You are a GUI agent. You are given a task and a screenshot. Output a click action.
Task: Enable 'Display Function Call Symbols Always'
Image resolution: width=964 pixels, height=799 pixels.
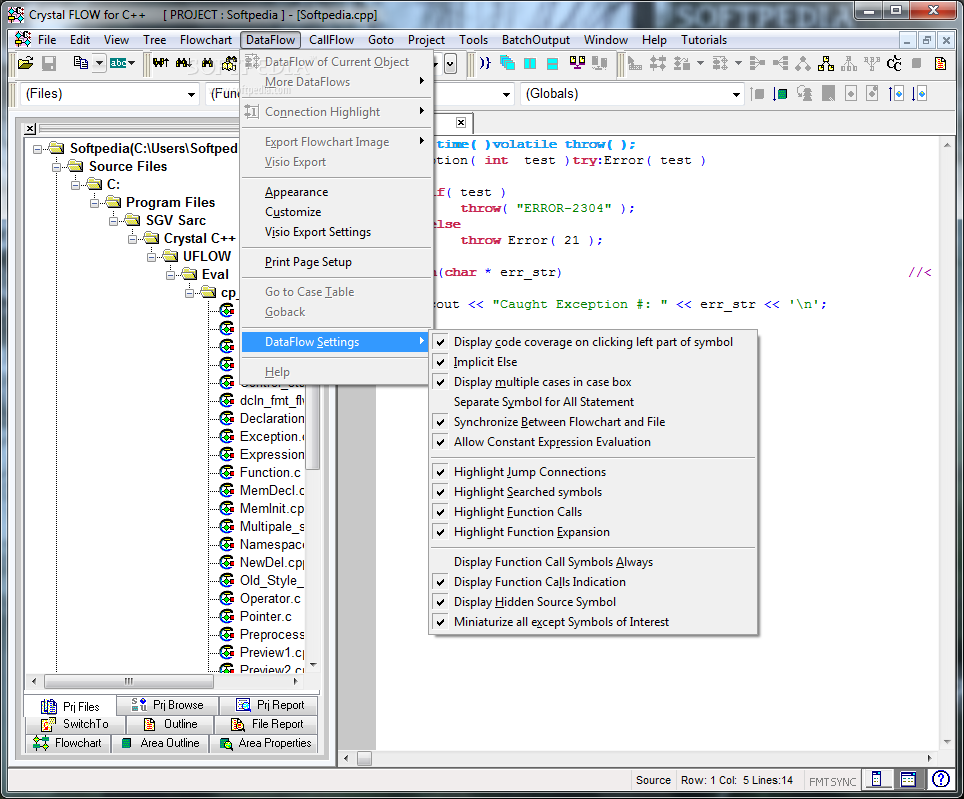[593, 562]
